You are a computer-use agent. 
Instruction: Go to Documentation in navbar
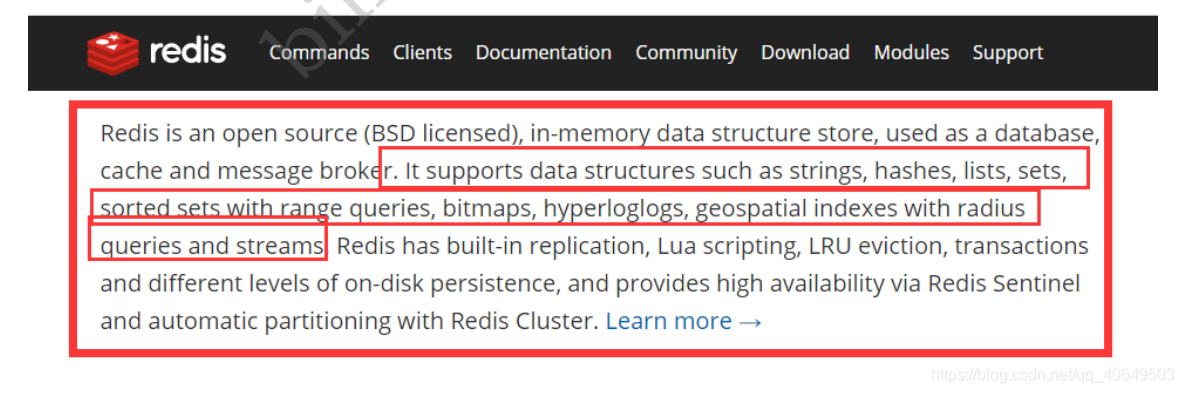(544, 52)
